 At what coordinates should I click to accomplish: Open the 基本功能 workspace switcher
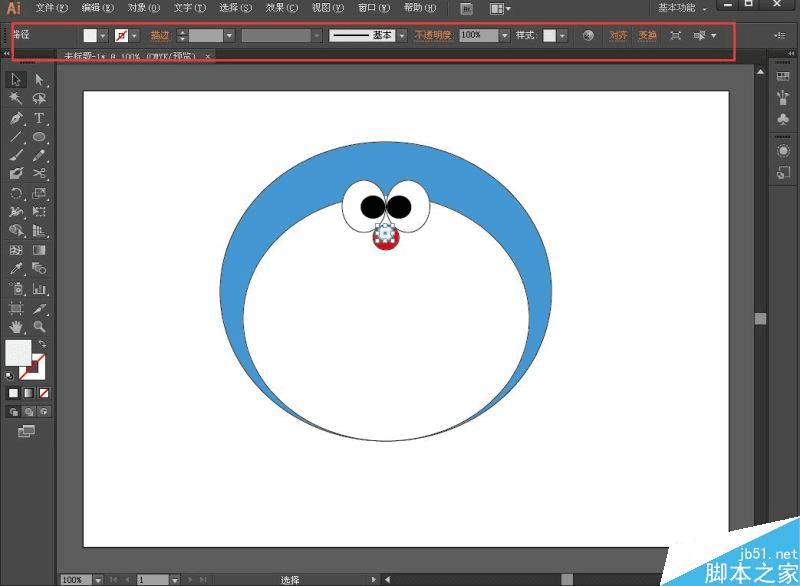pyautogui.click(x=682, y=8)
